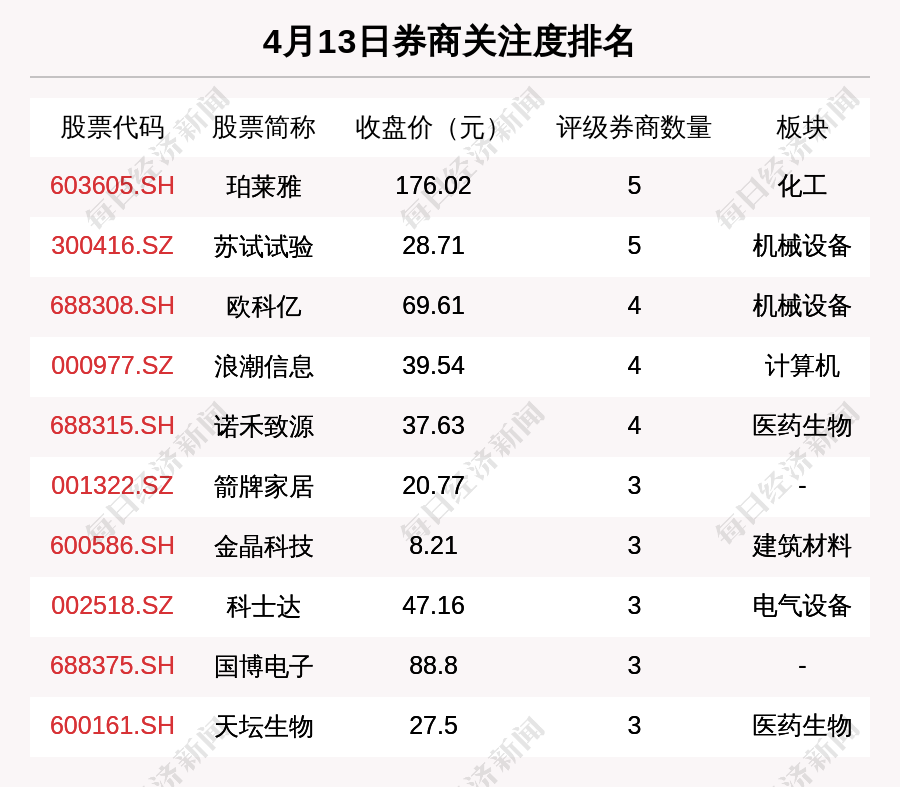This screenshot has height=787, width=900.
Task: Click broker count 3 in 科士达 row
Action: 634,606
